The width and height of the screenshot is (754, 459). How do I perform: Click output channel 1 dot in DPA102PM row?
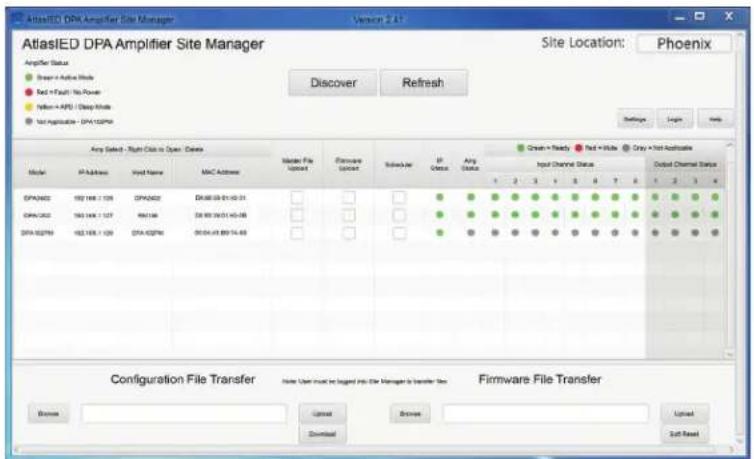coord(655,233)
